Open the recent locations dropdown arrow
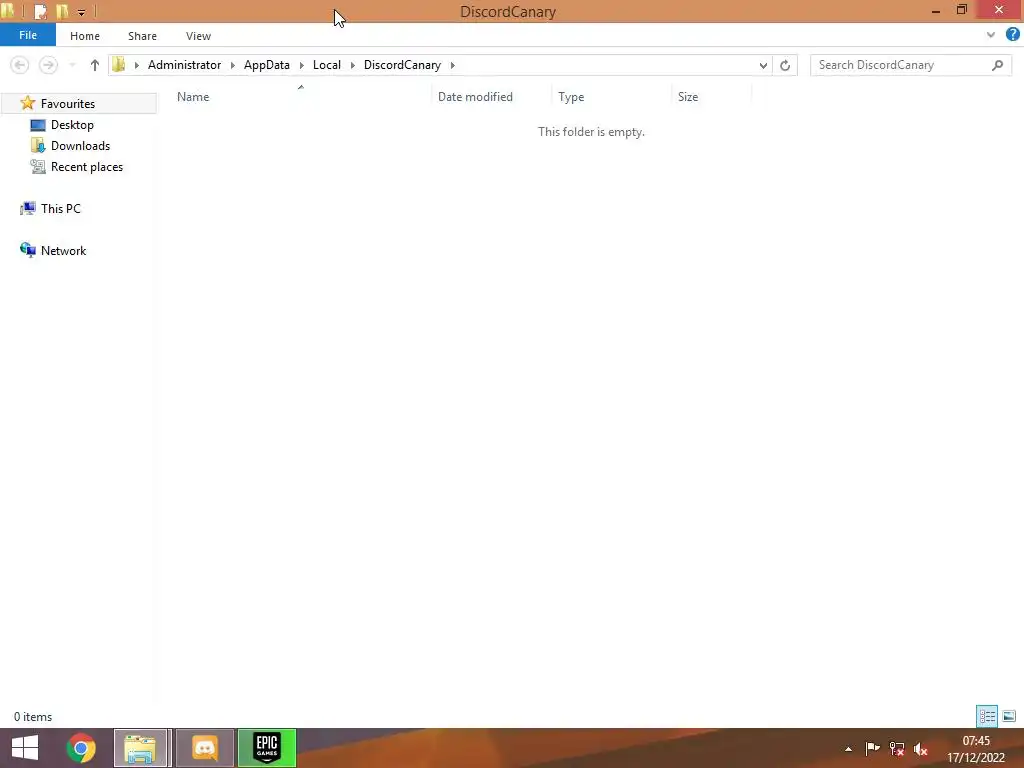The width and height of the screenshot is (1024, 768). tap(72, 65)
